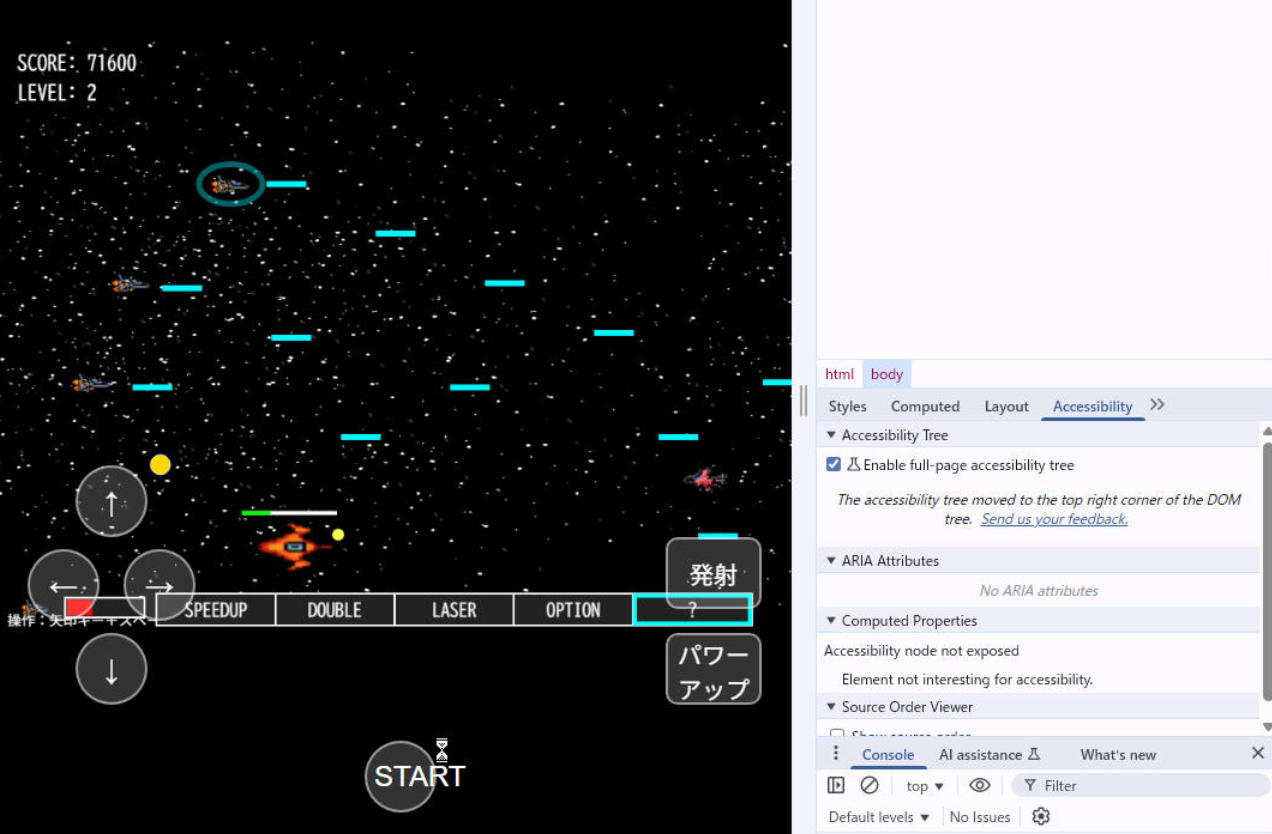Viewport: 1272px width, 834px height.
Task: Show the console sidebar
Action: pos(836,786)
